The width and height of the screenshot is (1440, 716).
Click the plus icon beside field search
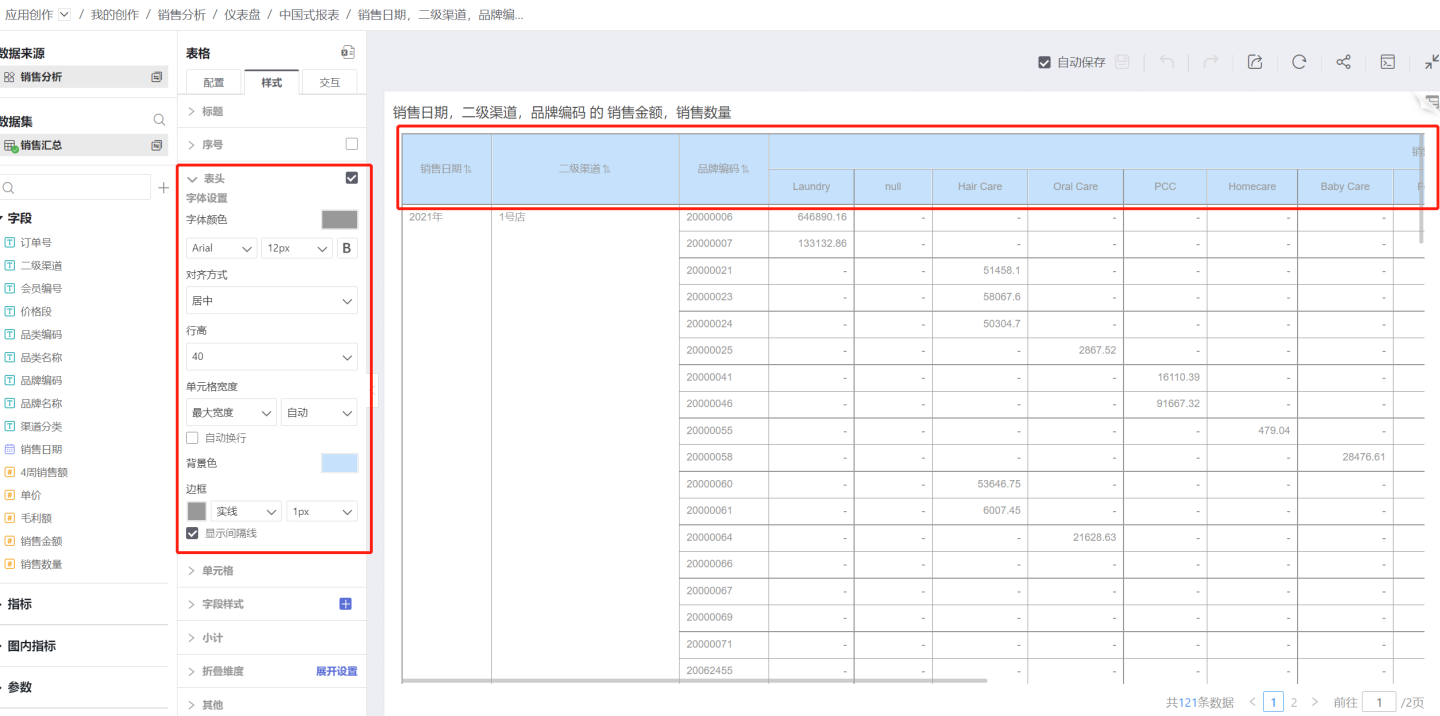point(163,188)
